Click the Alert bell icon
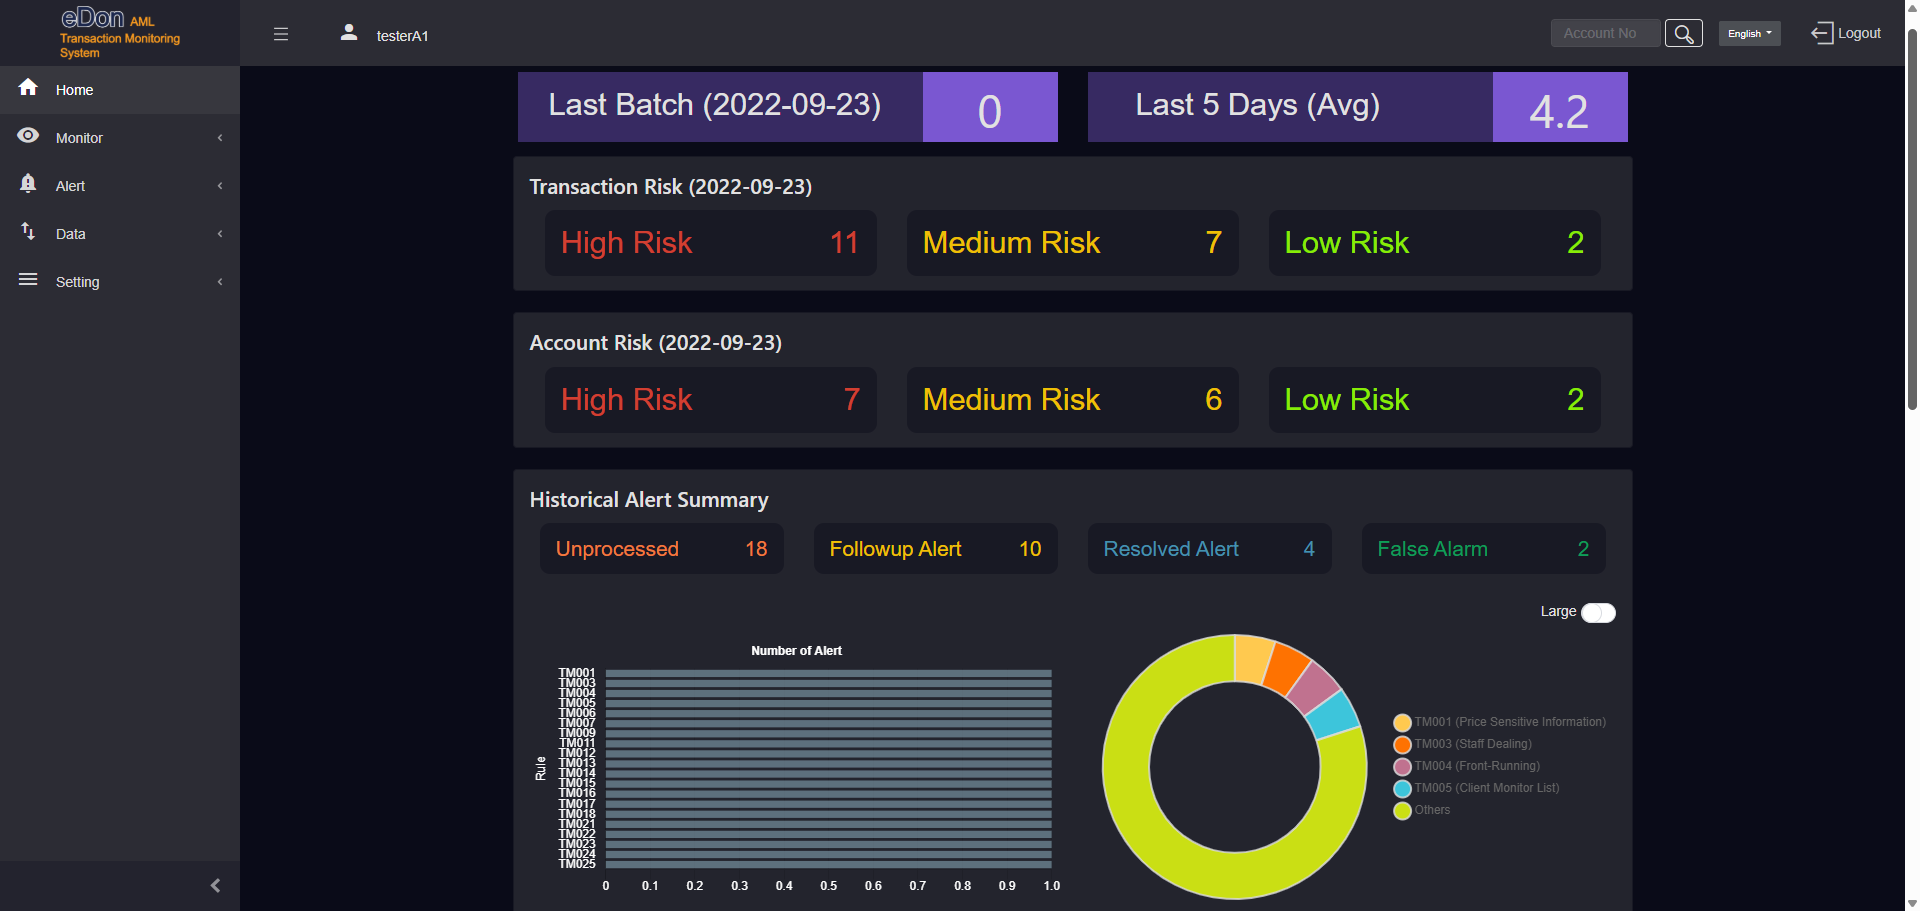The width and height of the screenshot is (1920, 911). coord(29,184)
